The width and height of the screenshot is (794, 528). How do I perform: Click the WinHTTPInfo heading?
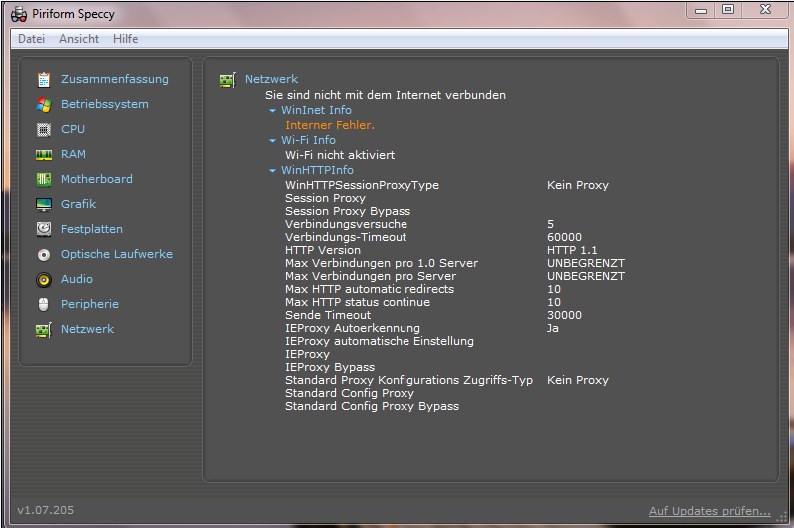tap(317, 170)
